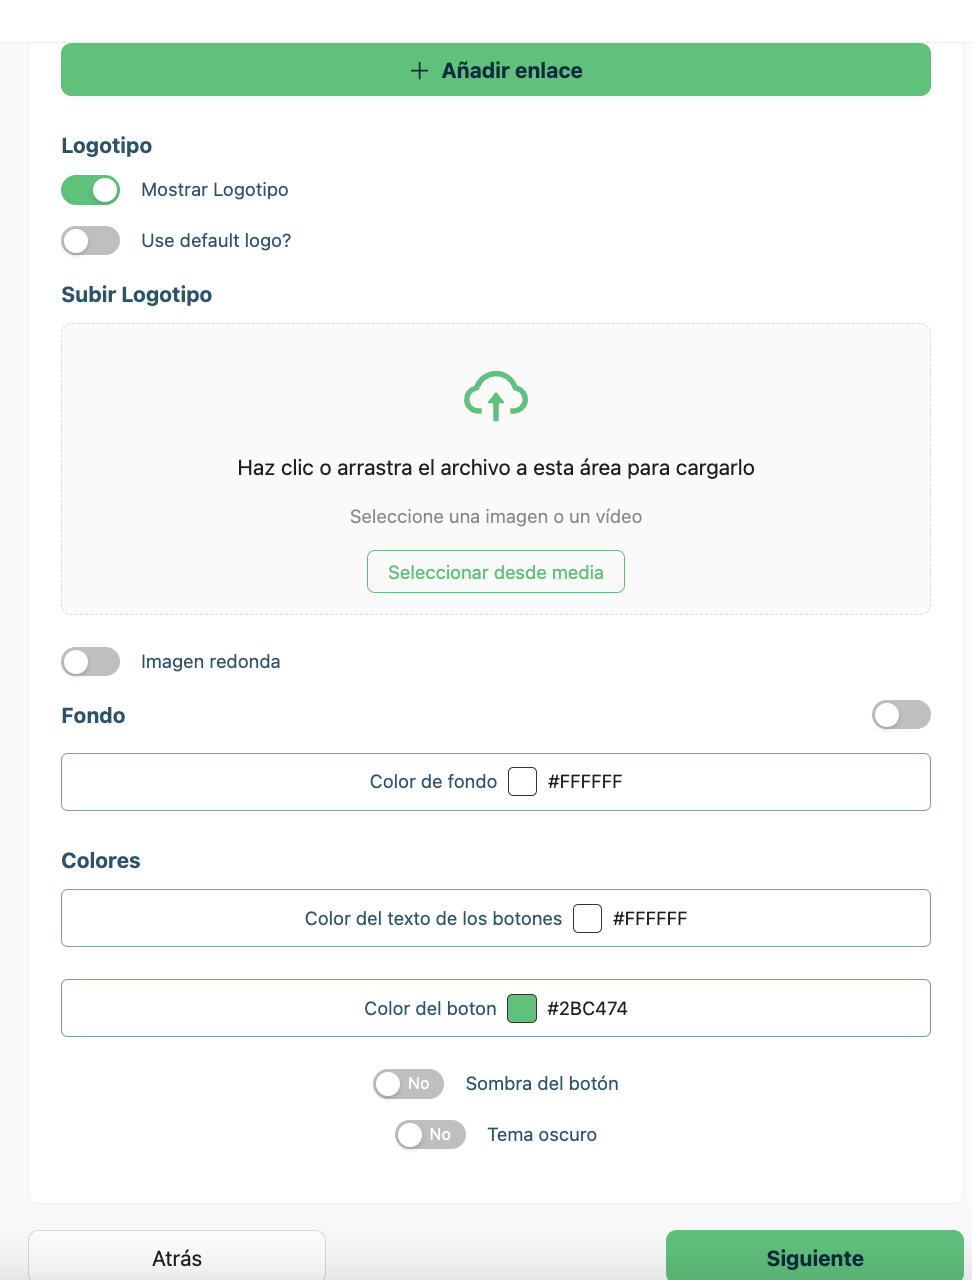Image resolution: width=972 pixels, height=1280 pixels.
Task: Open the Color de fondo swatch
Action: [x=523, y=781]
